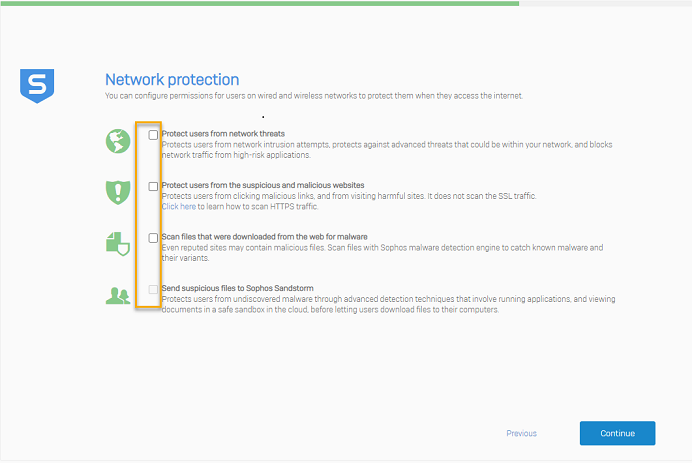This screenshot has width=692, height=463.
Task: Click the 'Network protection' heading
Action: (172, 79)
